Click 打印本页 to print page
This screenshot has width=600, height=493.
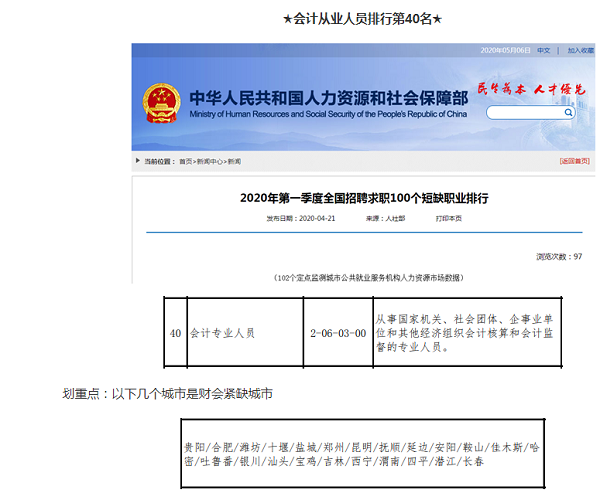[448, 218]
